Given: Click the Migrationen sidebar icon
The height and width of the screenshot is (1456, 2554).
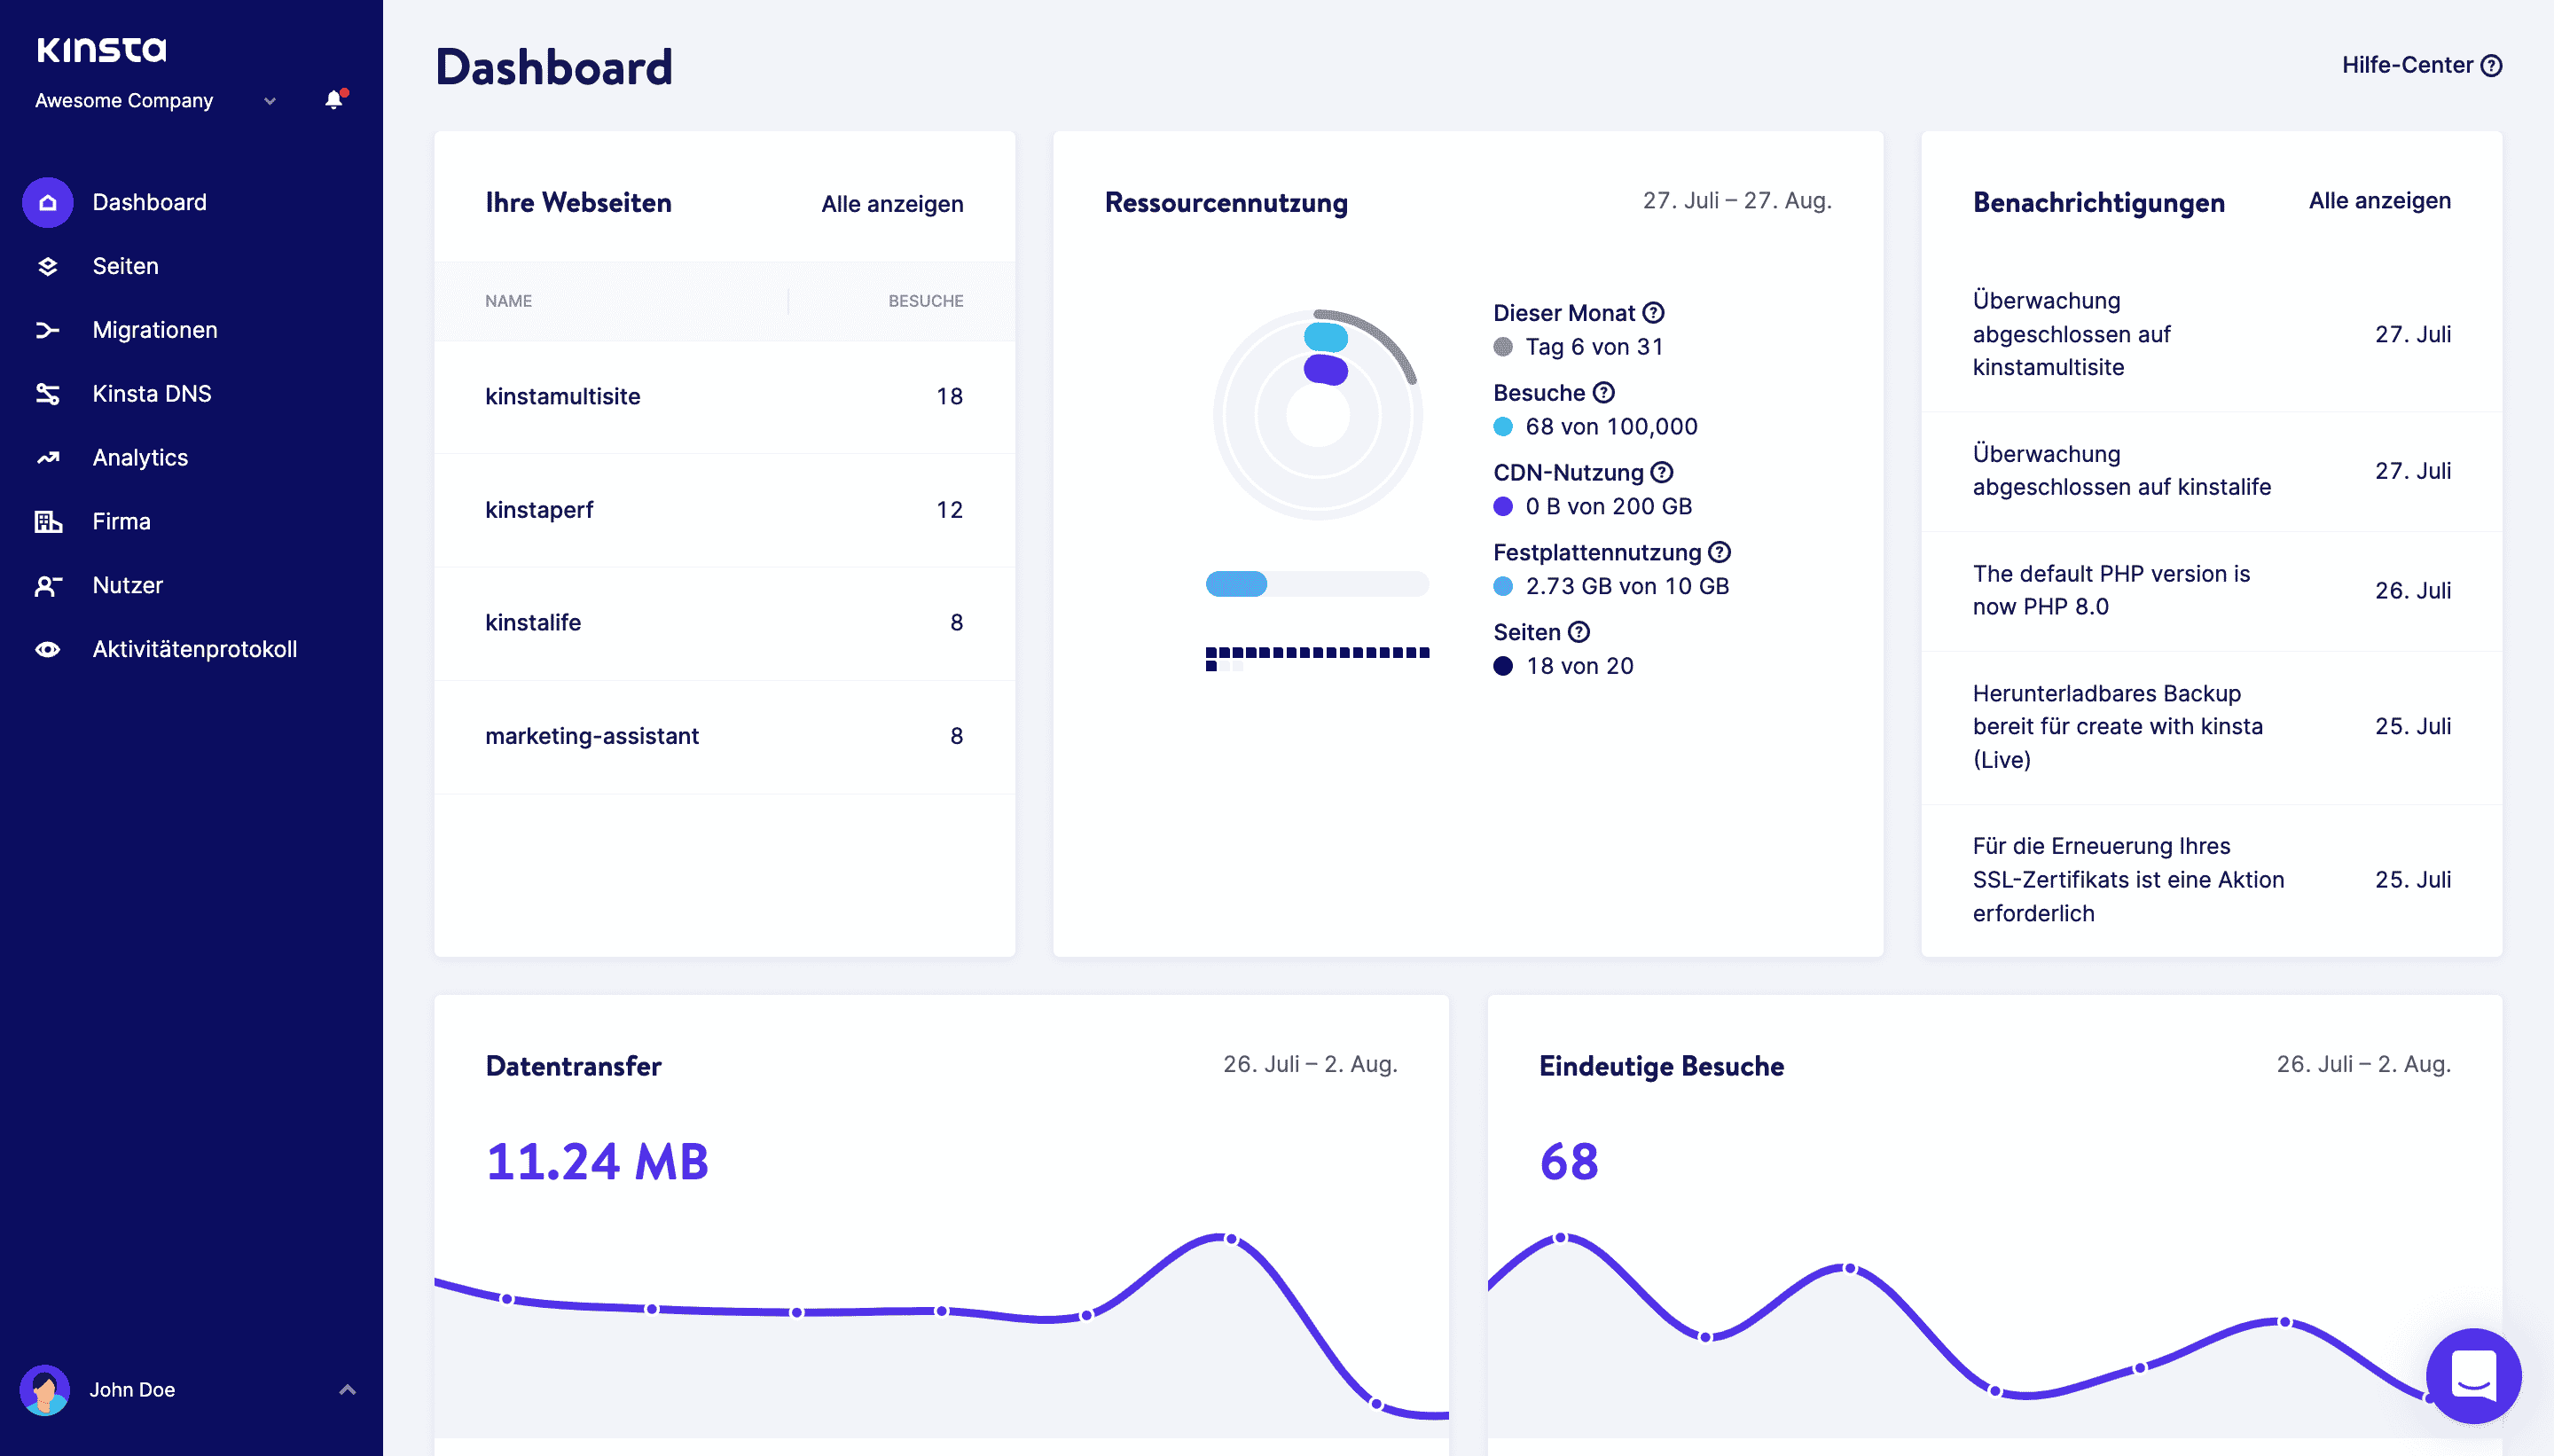Looking at the screenshot, I should pos(47,330).
